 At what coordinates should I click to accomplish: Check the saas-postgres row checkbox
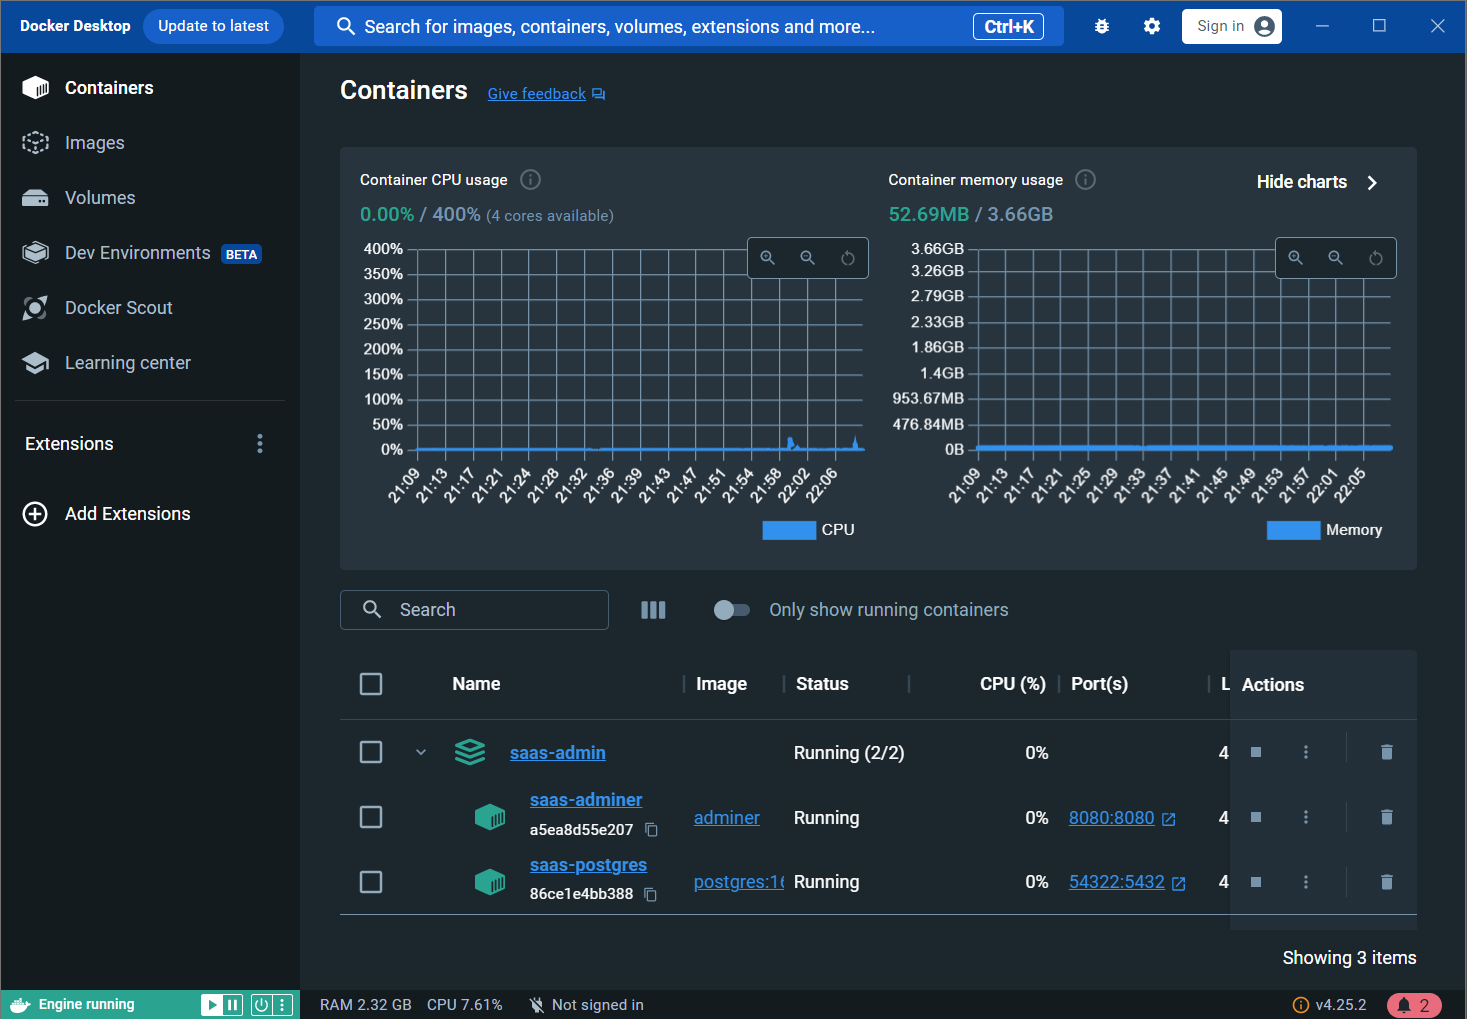pos(371,882)
